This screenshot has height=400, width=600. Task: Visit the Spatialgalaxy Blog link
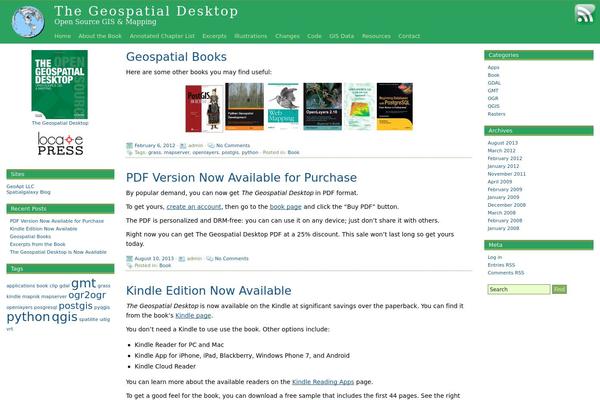28,192
